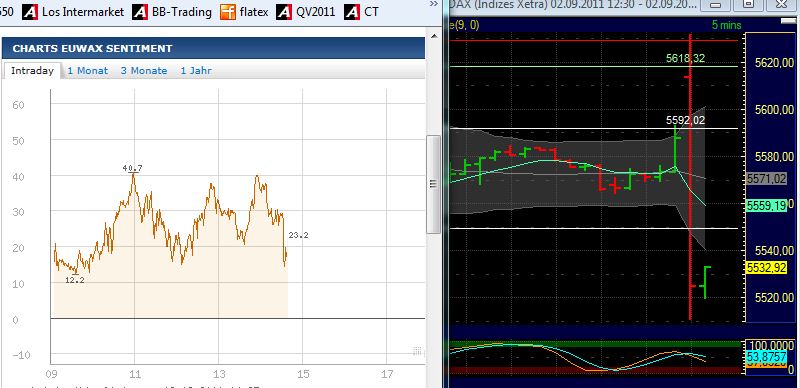Screen dimensions: 800x388
Task: Click the Charts Euwax Sentiment header
Action: [213, 48]
